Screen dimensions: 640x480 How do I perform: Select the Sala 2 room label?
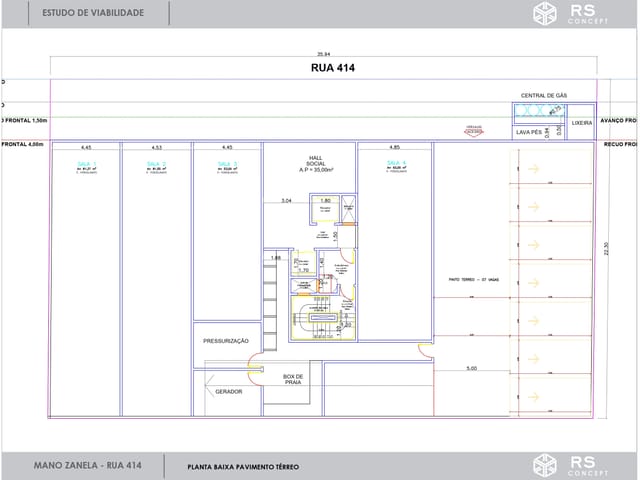pos(157,164)
